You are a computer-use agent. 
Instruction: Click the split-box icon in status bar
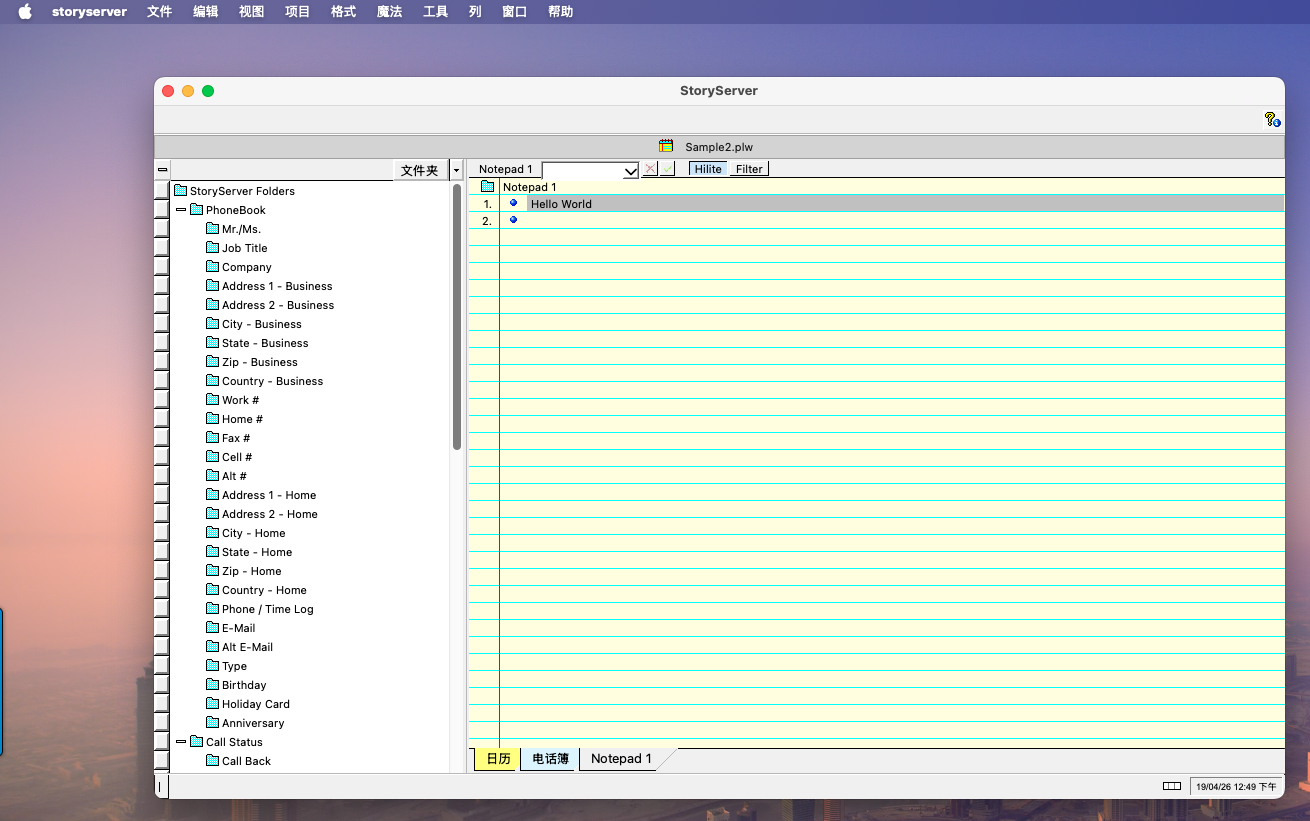[x=1172, y=786]
